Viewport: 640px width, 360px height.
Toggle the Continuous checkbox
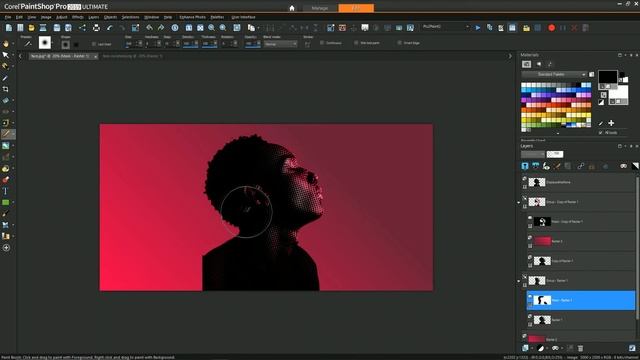tap(322, 43)
